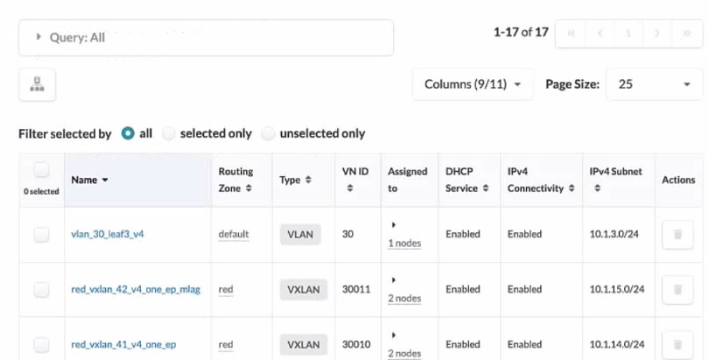708x360 pixels.
Task: Sort by DHCP Service column
Action: (x=485, y=188)
